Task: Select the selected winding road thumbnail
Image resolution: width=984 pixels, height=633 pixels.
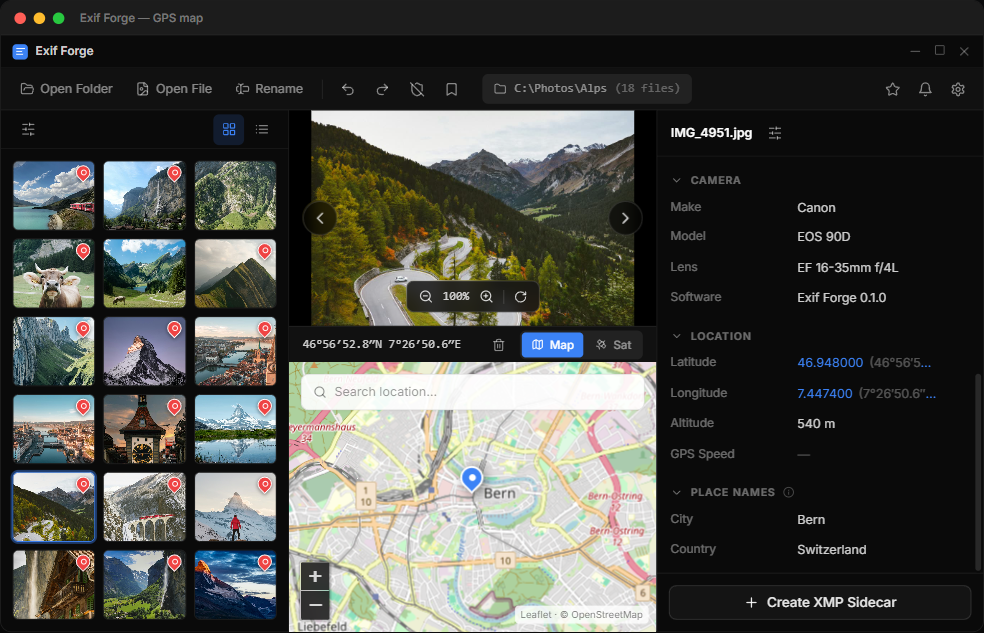Action: pos(53,506)
